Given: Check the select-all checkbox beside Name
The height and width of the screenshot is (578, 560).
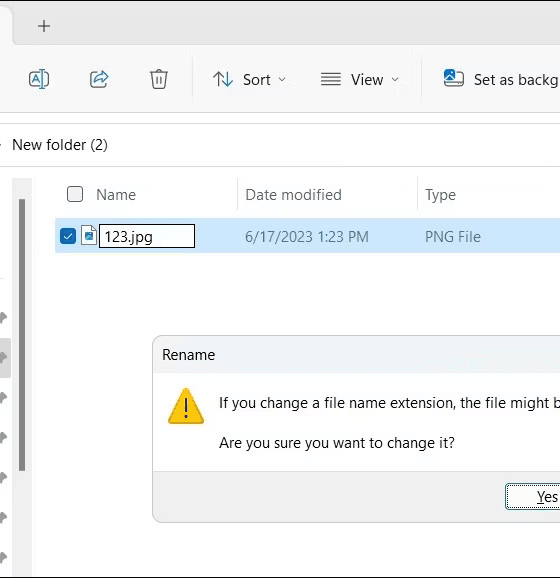Looking at the screenshot, I should click(x=75, y=194).
